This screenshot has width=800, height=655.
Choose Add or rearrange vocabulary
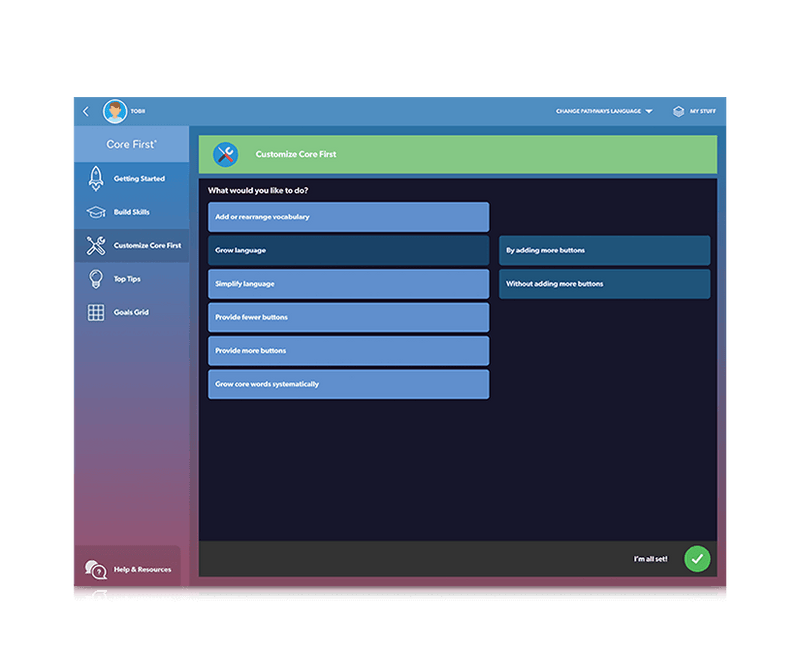[x=348, y=217]
